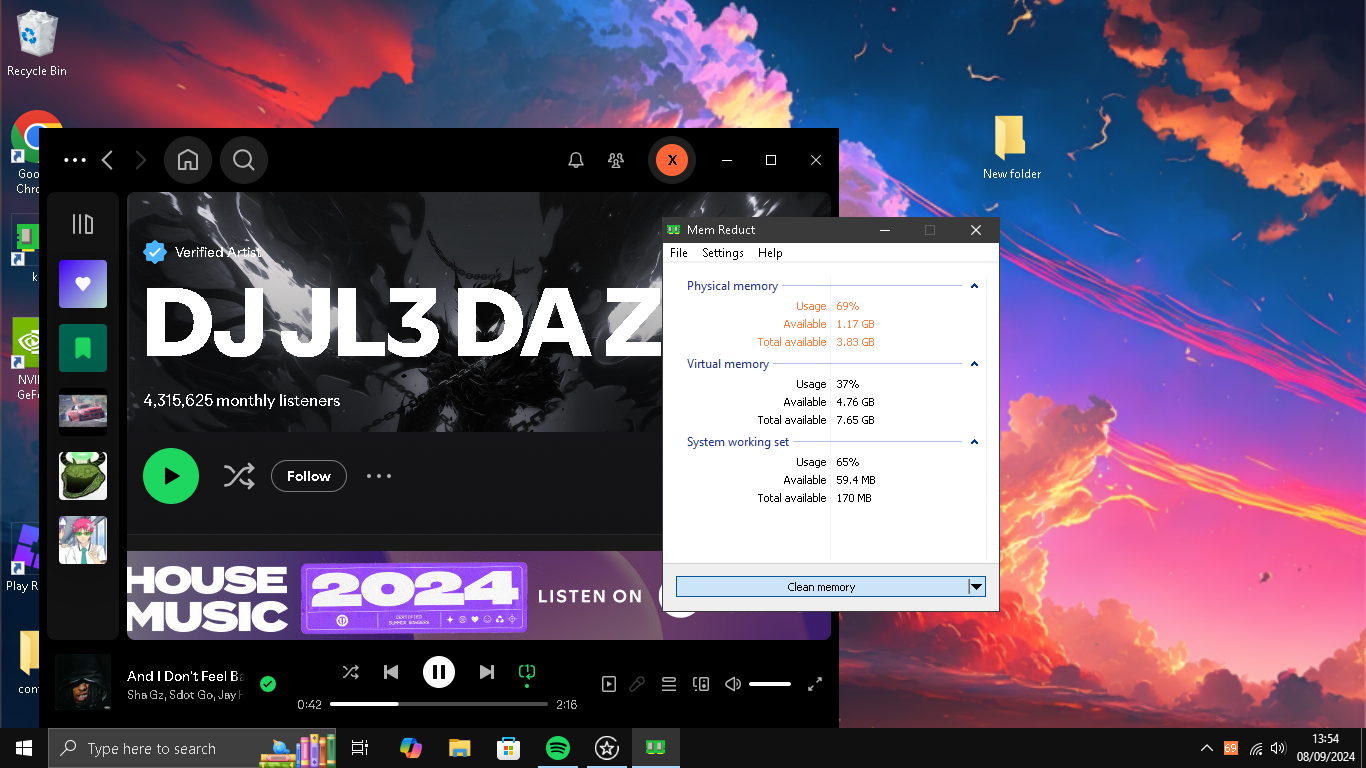Pause the current song
1366x768 pixels.
click(x=439, y=672)
